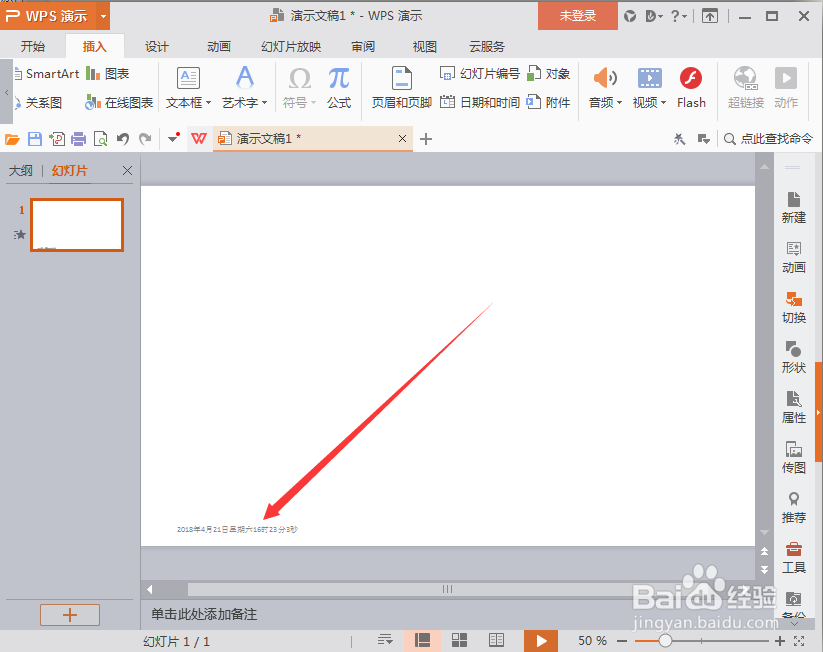Insert an attachment (附件)

(548, 102)
